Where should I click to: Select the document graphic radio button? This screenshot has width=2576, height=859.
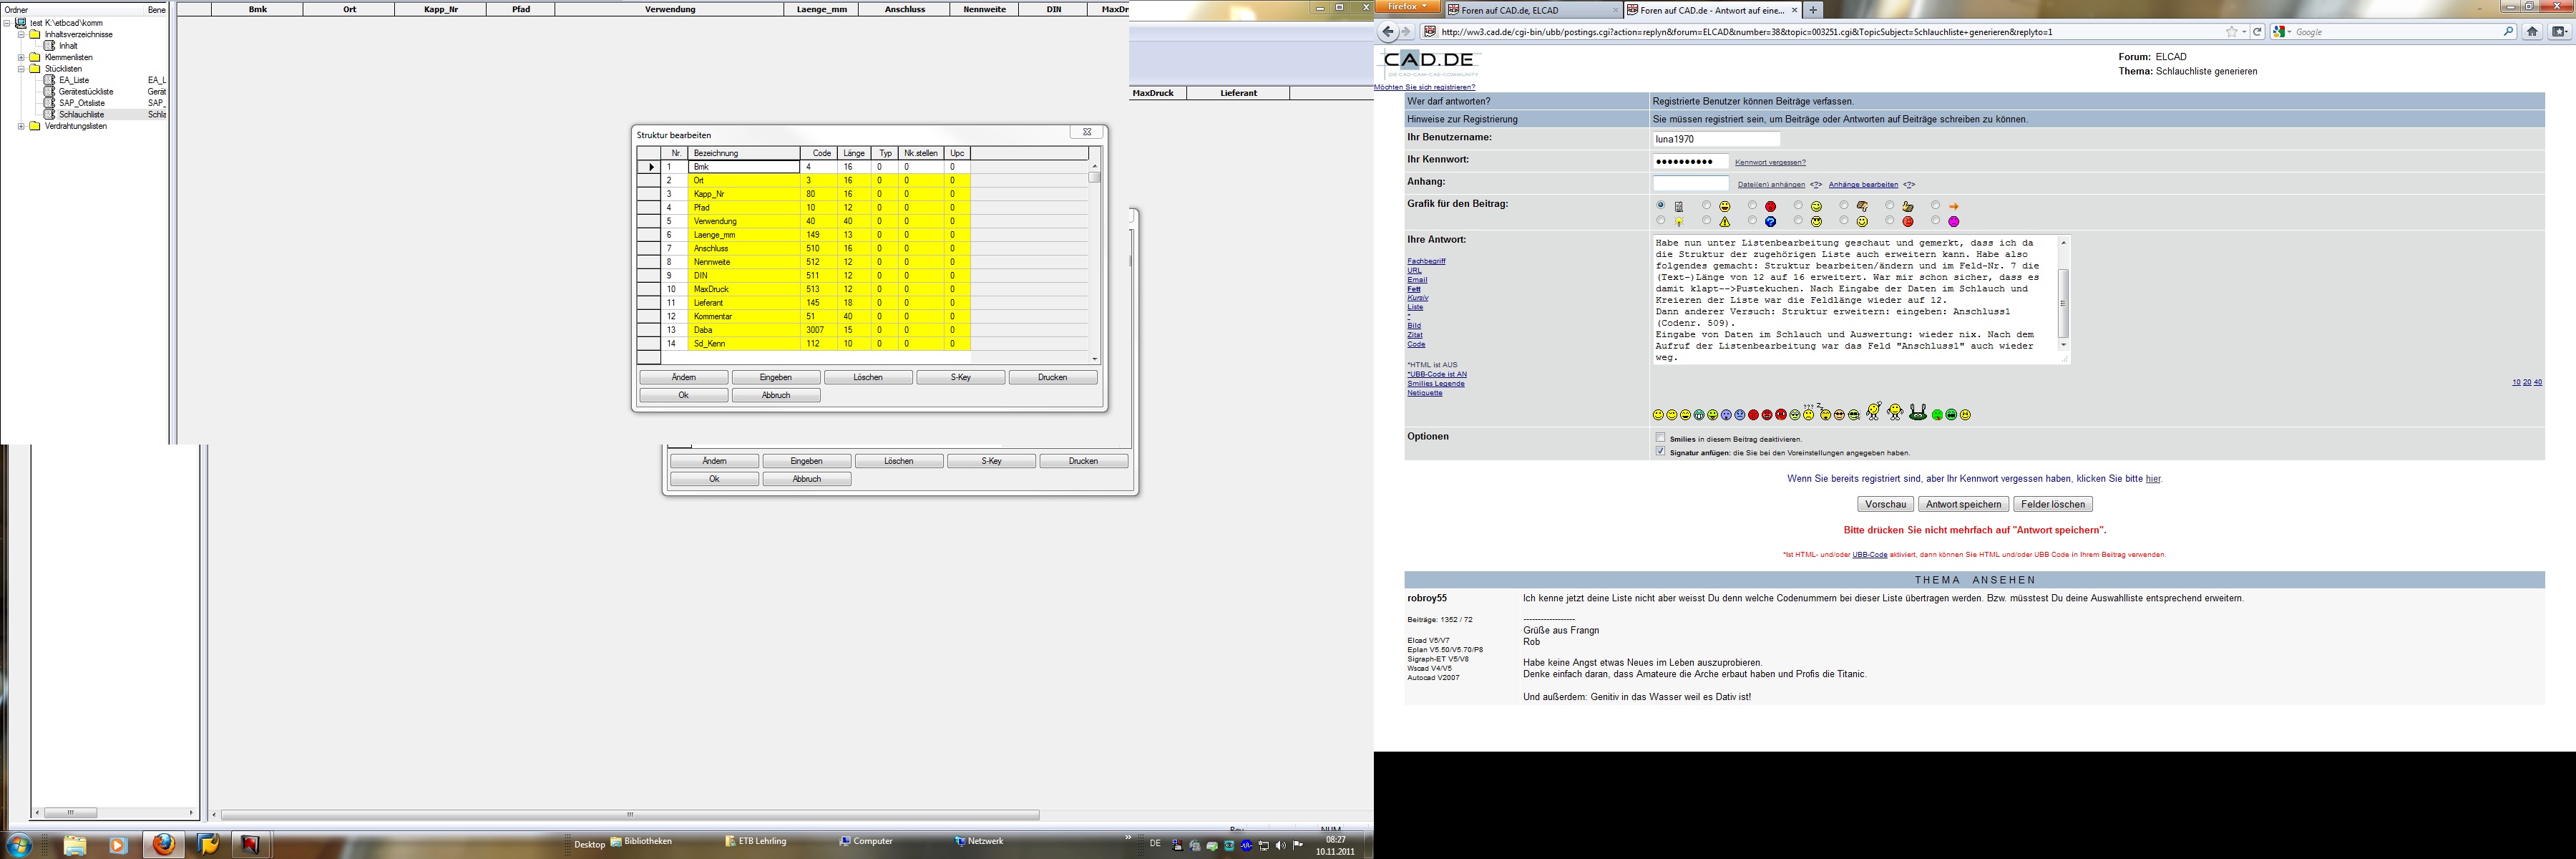tap(1661, 205)
